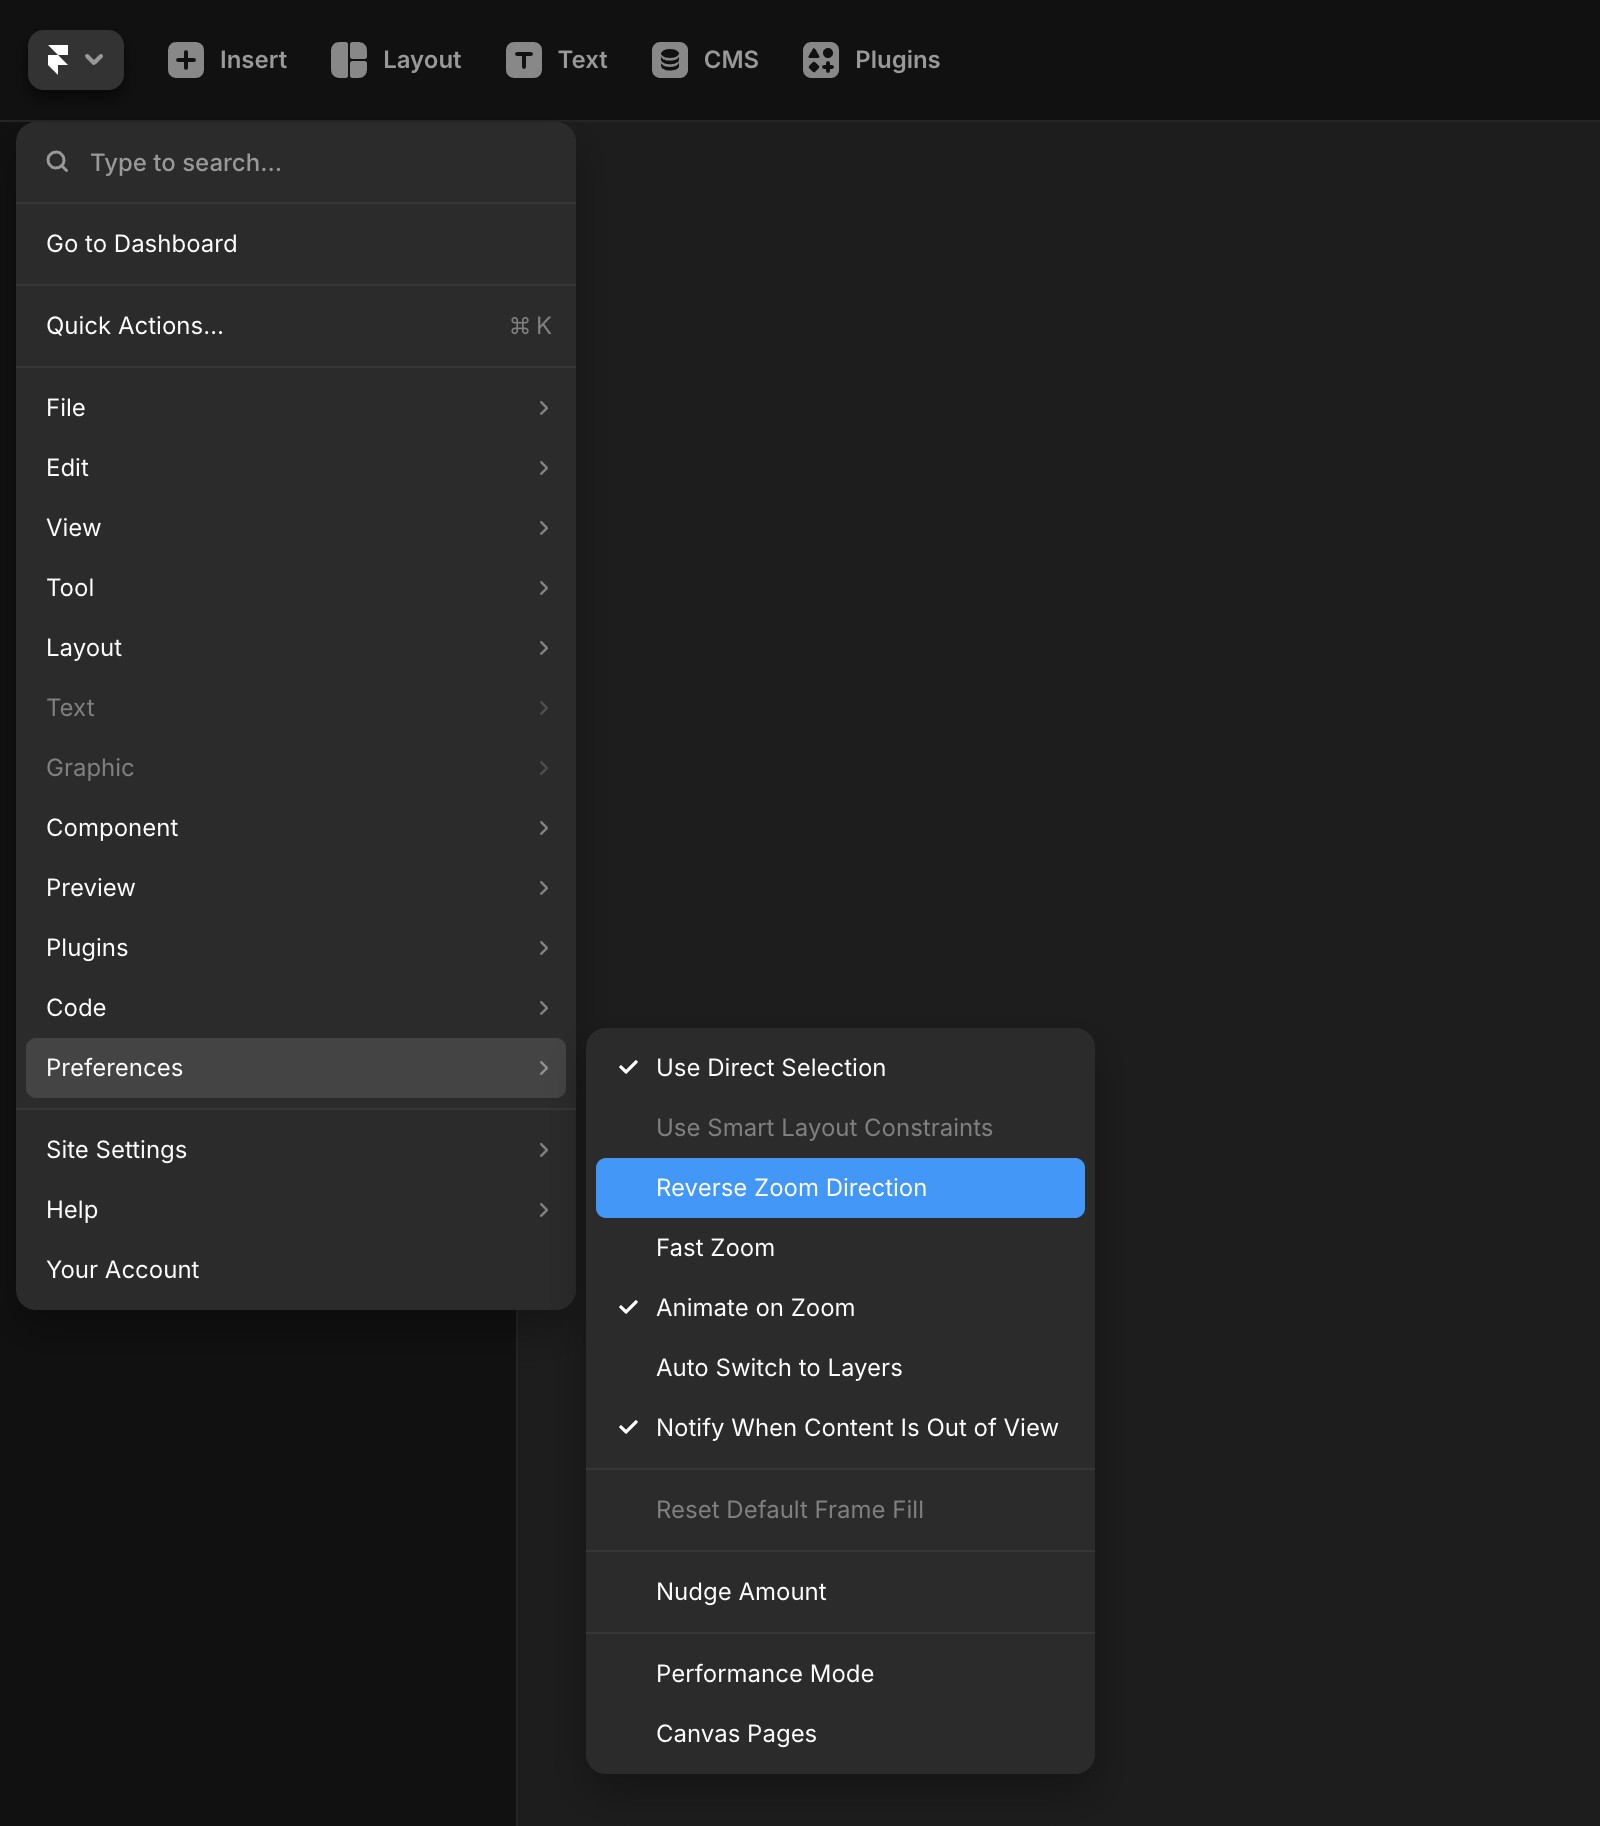Image resolution: width=1600 pixels, height=1826 pixels.
Task: Open the Help submenu
Action: [296, 1210]
